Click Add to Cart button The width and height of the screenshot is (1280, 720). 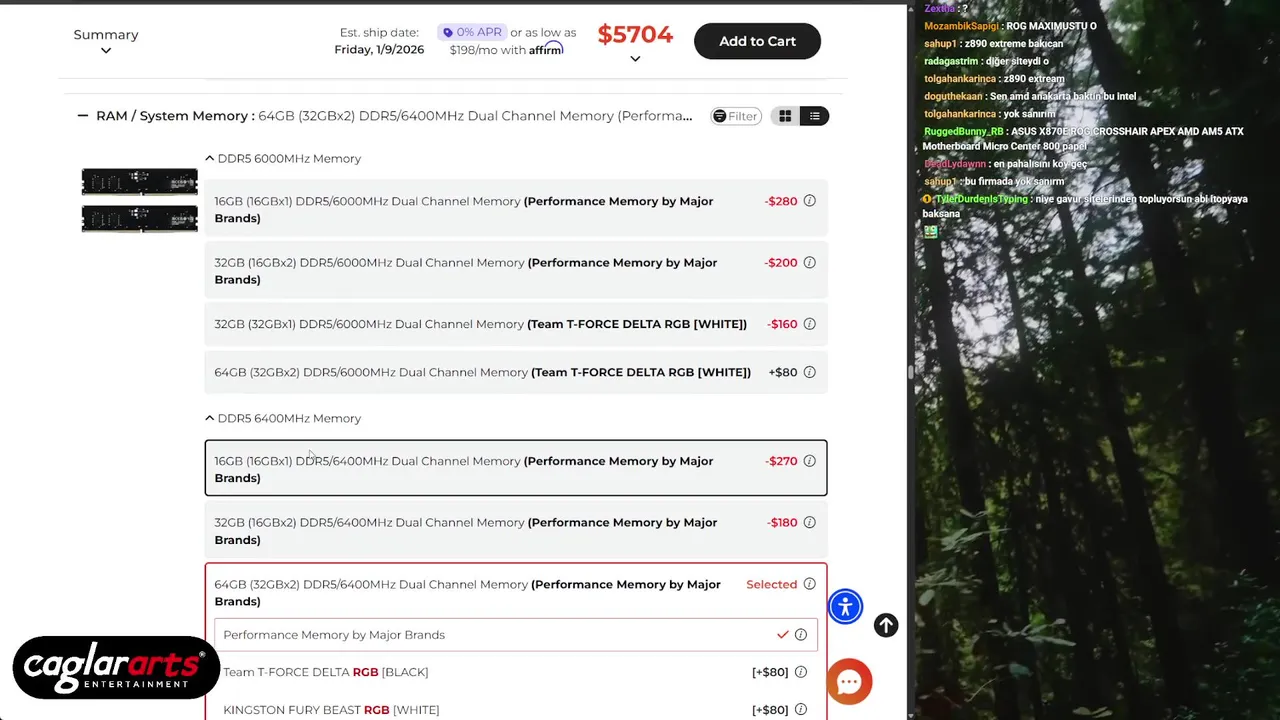point(757,41)
